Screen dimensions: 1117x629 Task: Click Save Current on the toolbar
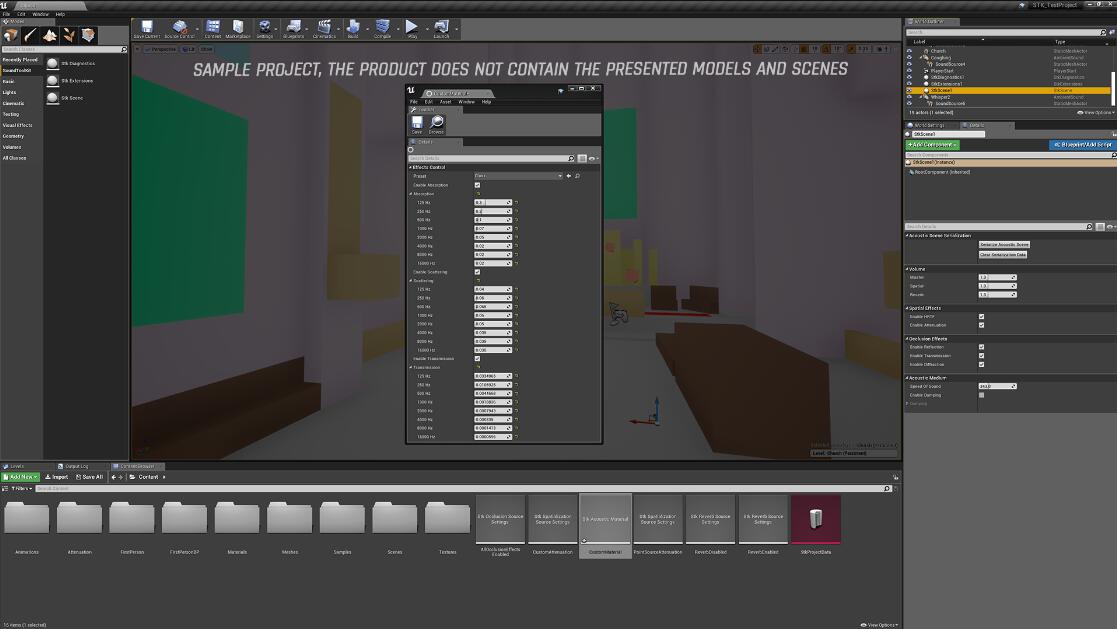pos(146,27)
